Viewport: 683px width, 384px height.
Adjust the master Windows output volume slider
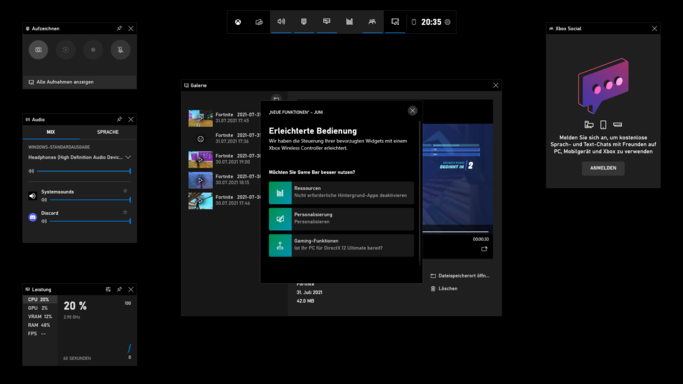point(84,171)
